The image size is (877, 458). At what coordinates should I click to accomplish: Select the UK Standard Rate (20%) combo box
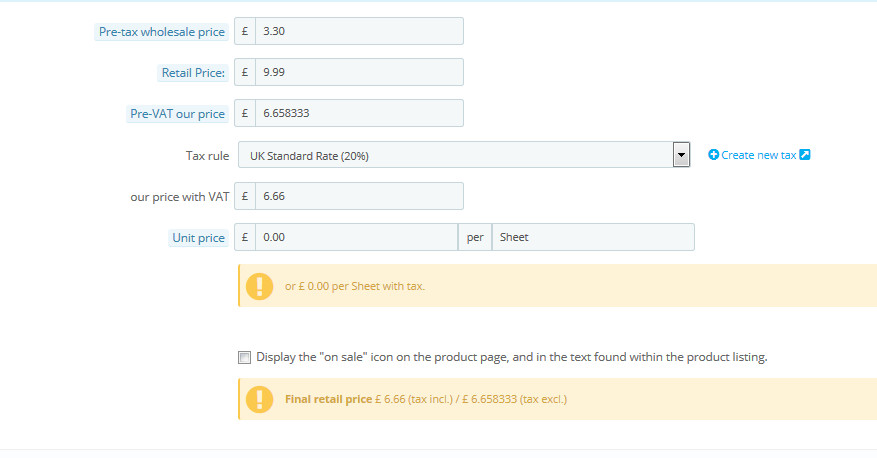point(464,155)
